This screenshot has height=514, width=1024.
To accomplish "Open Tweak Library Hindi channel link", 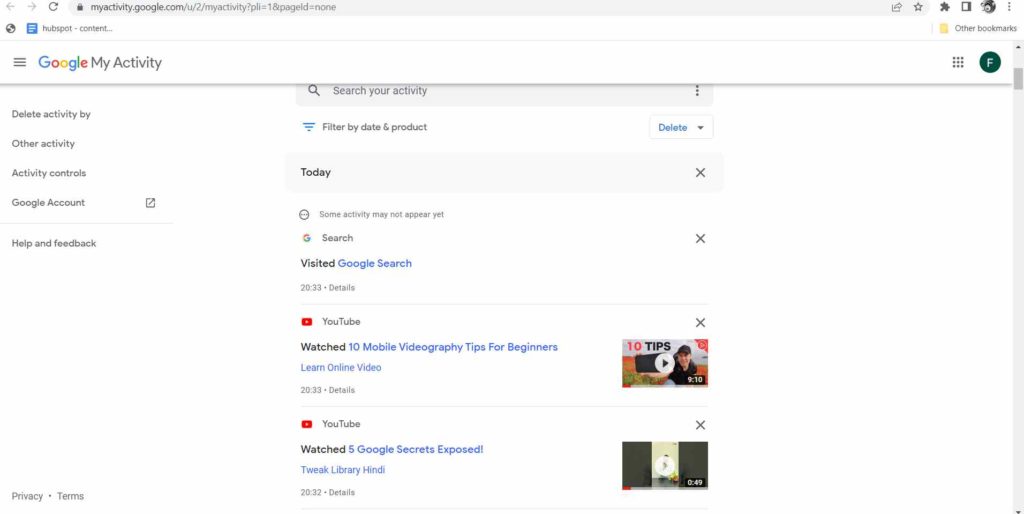I will tap(343, 470).
